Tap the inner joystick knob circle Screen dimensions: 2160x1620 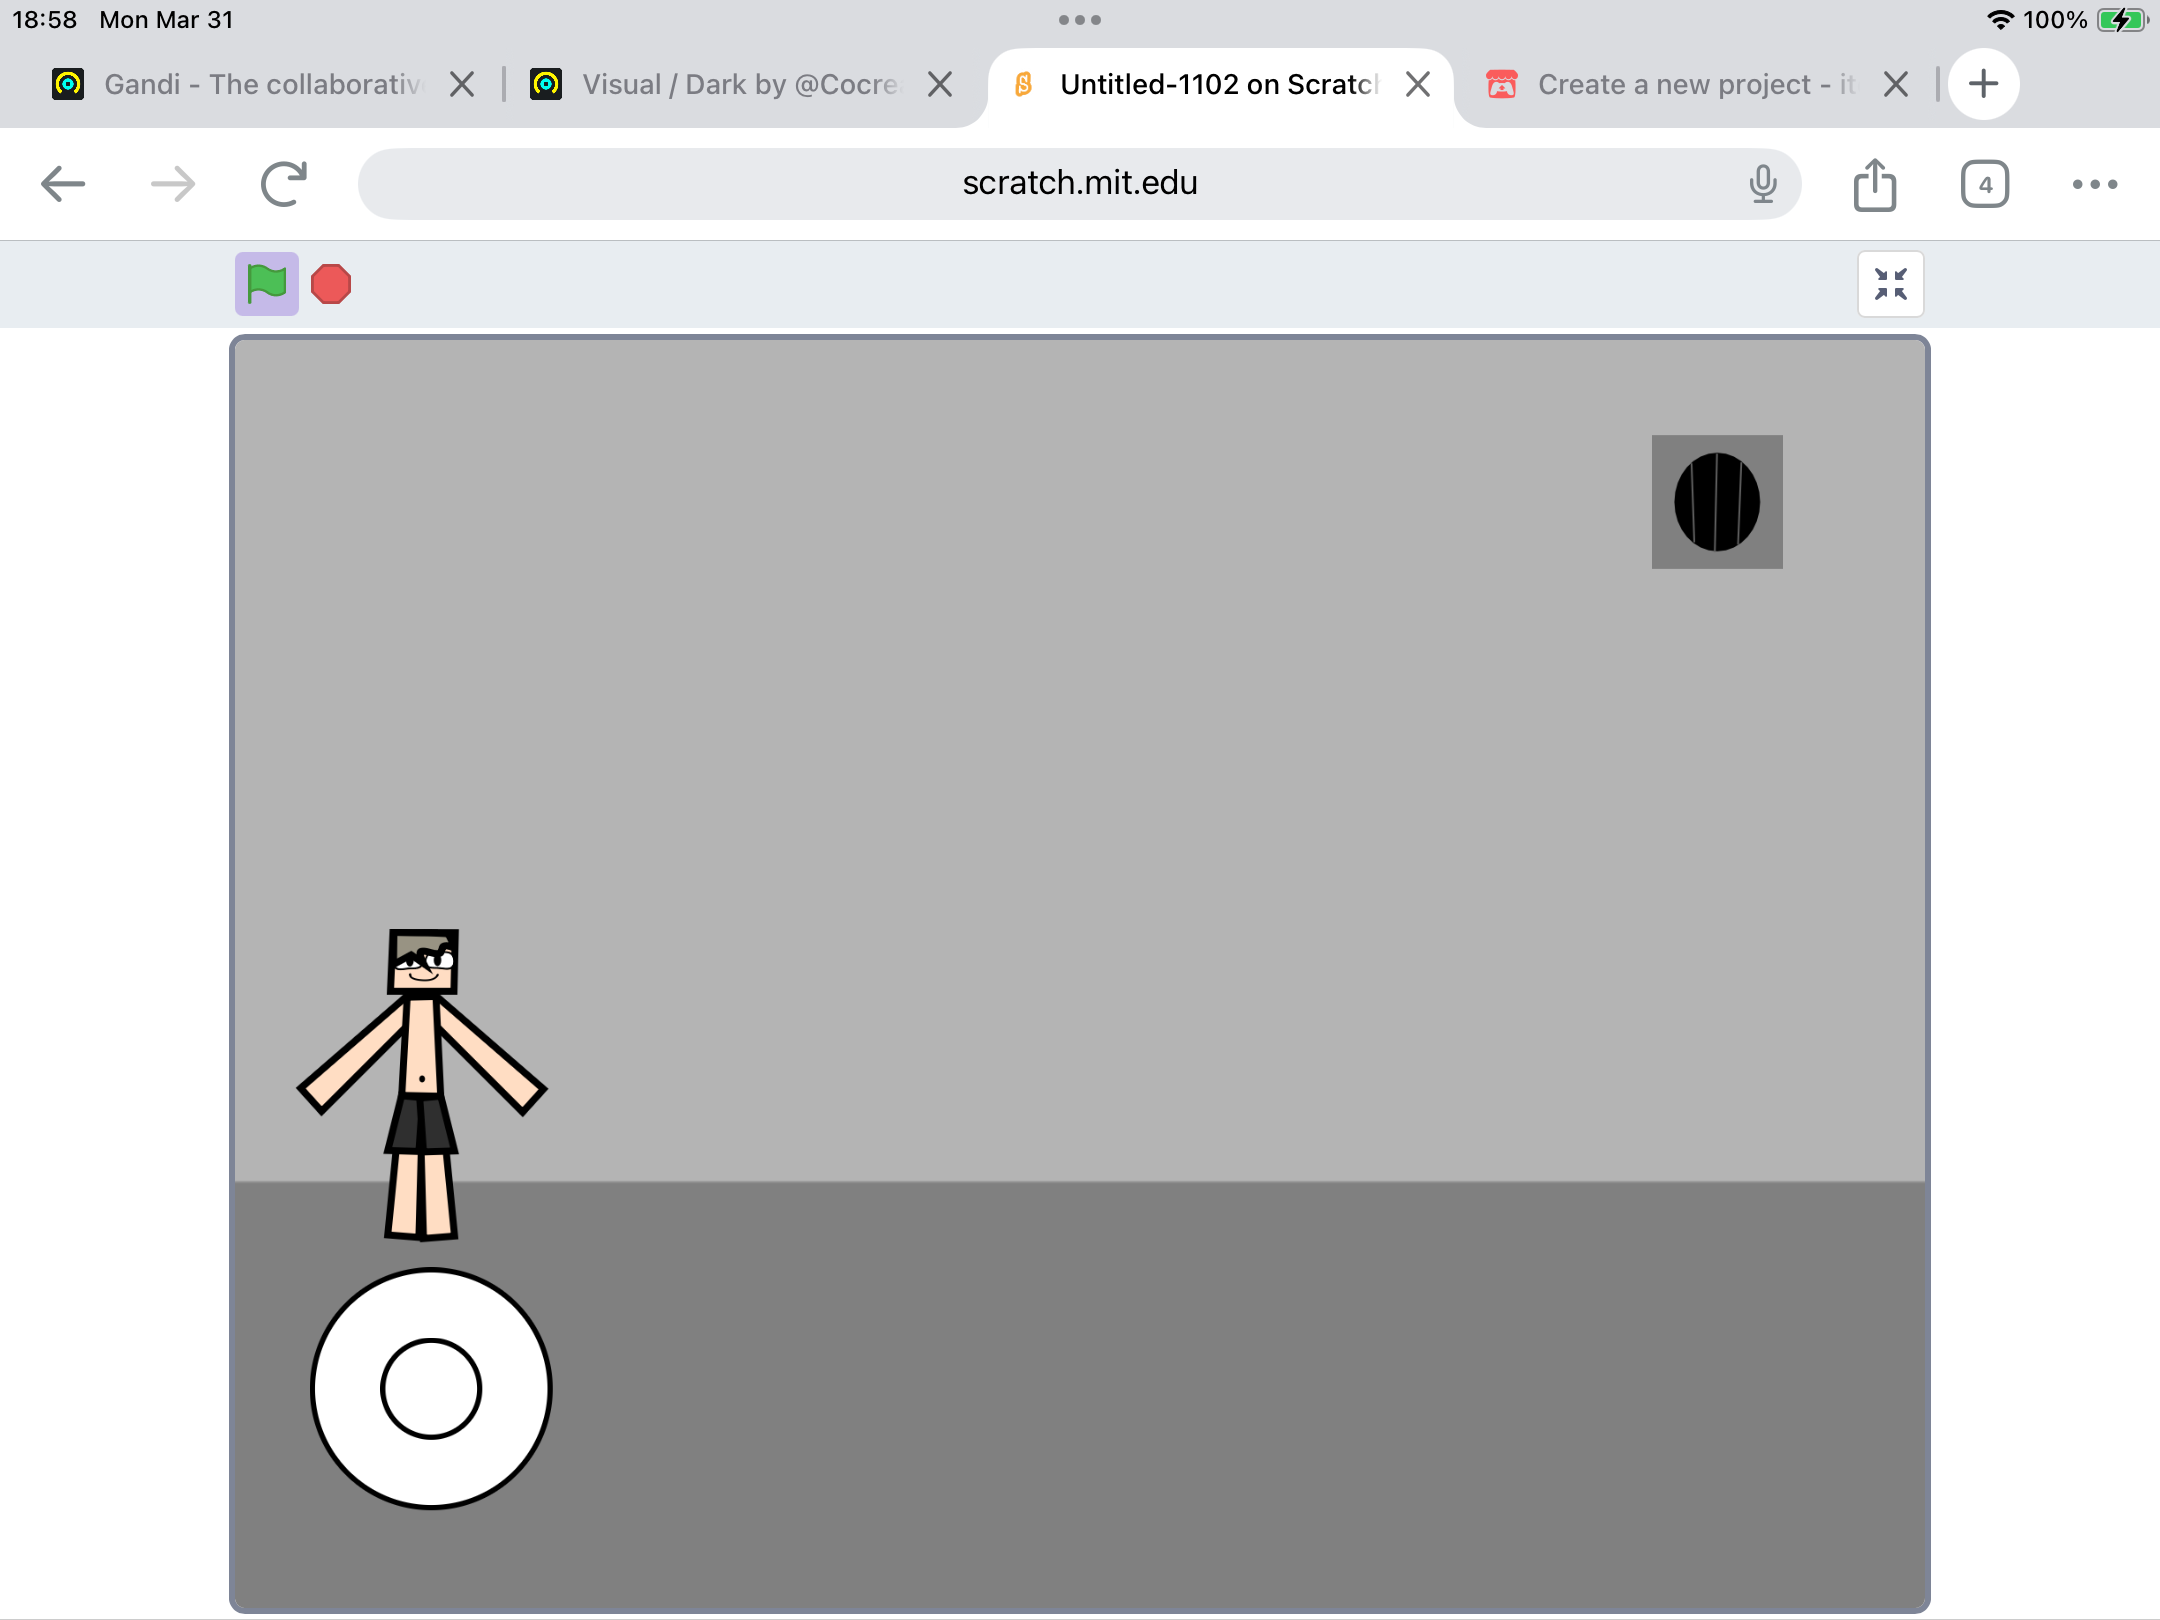pos(431,1389)
